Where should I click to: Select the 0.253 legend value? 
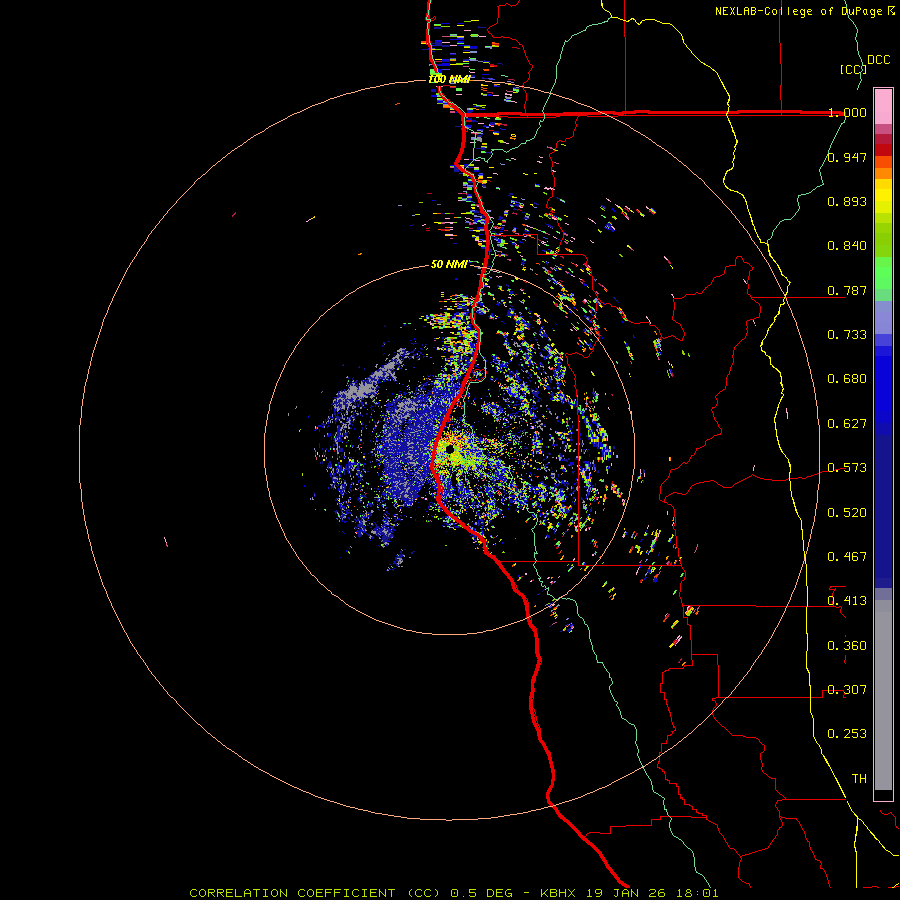pos(847,734)
